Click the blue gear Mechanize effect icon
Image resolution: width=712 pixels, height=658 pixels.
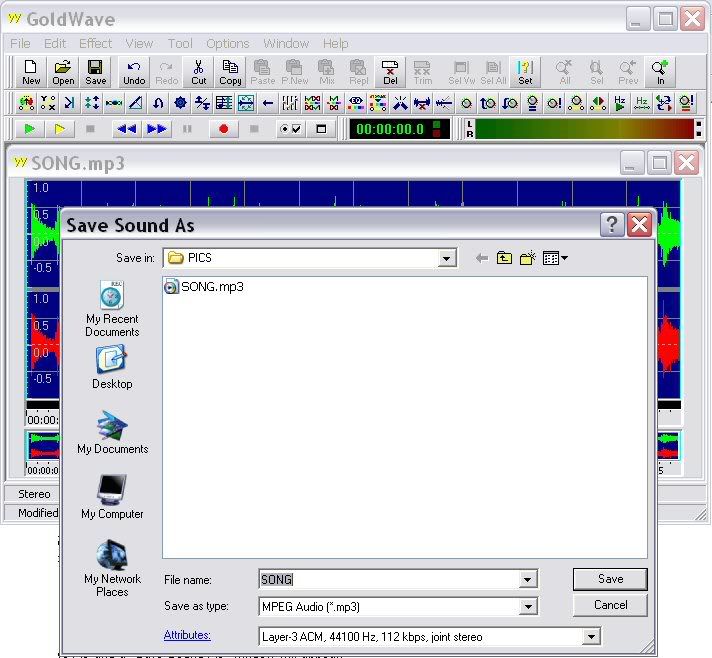(x=180, y=103)
